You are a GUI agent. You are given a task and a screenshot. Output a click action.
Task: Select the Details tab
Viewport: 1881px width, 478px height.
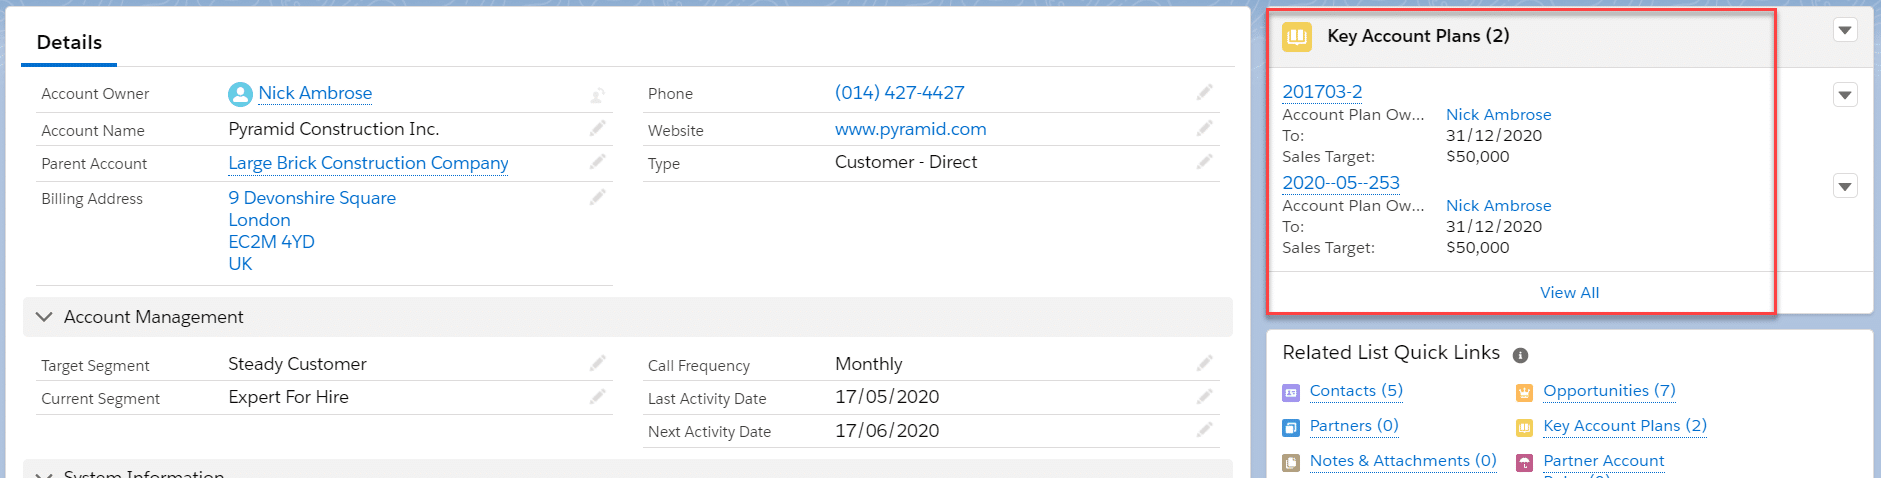pyautogui.click(x=69, y=42)
